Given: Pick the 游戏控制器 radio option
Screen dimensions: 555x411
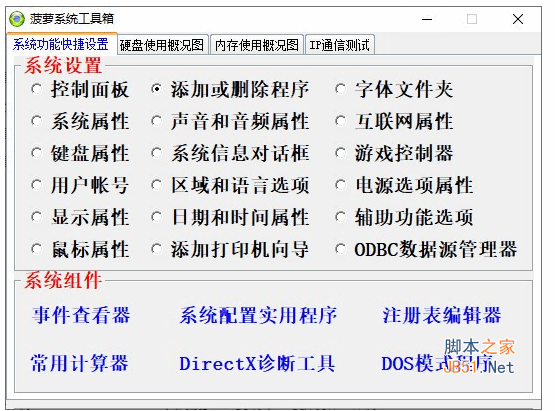Looking at the screenshot, I should 341,153.
